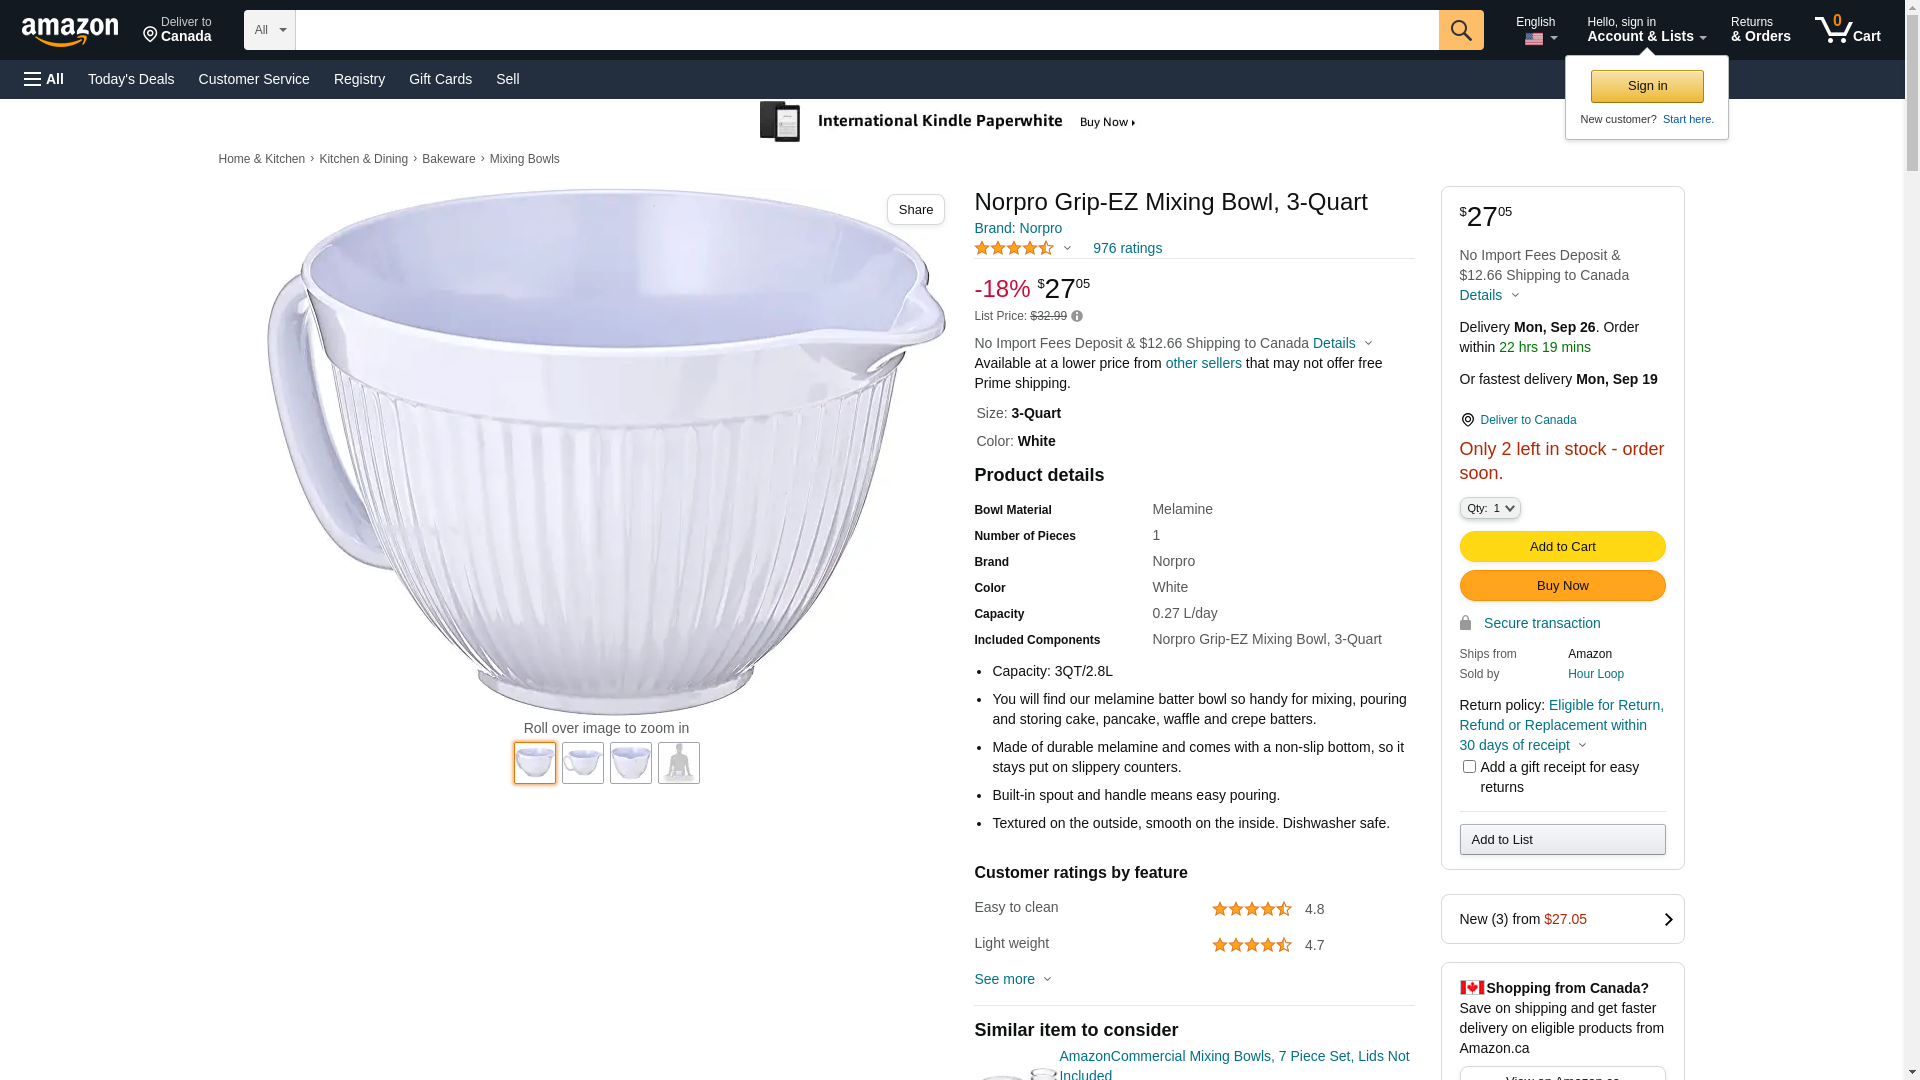
Task: Open Today's Deals in navigation bar
Action: pyautogui.click(x=131, y=79)
